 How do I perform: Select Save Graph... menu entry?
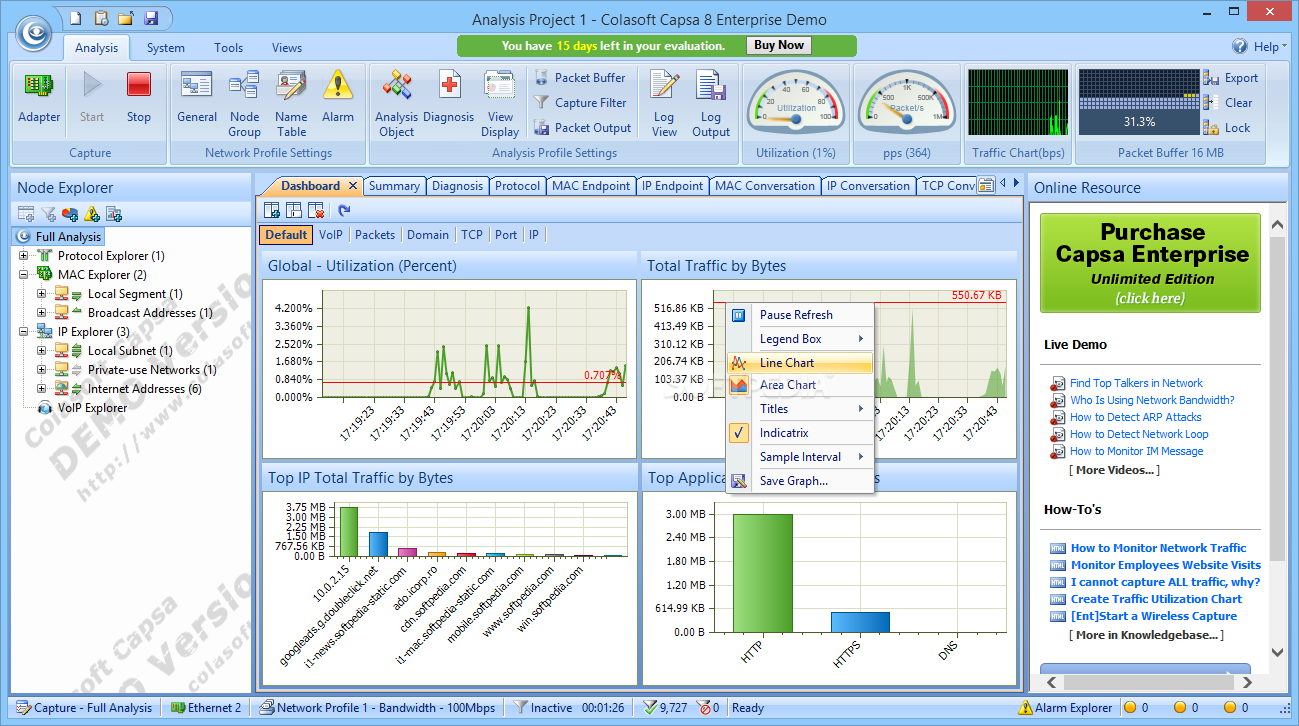[x=800, y=481]
